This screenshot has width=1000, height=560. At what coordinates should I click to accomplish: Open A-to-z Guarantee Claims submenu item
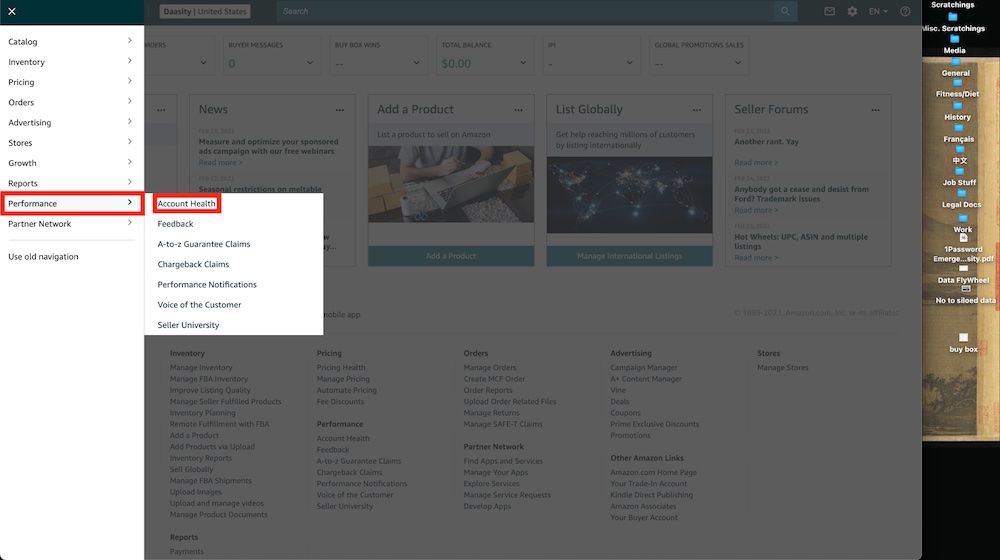pyautogui.click(x=204, y=244)
